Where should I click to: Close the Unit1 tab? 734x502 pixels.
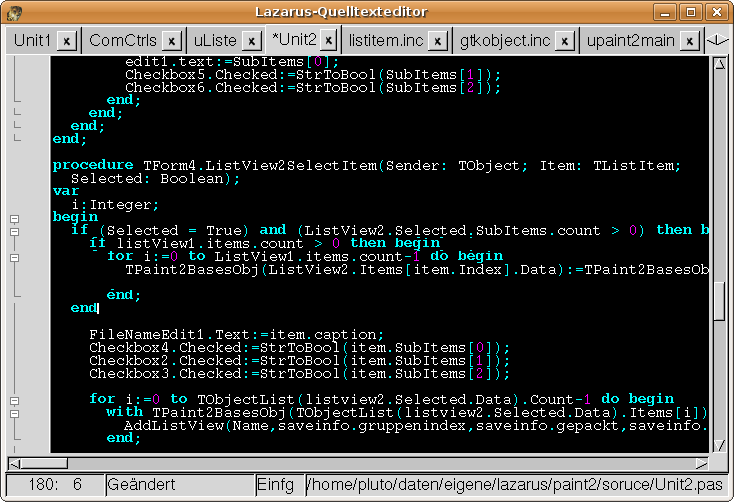tap(66, 41)
